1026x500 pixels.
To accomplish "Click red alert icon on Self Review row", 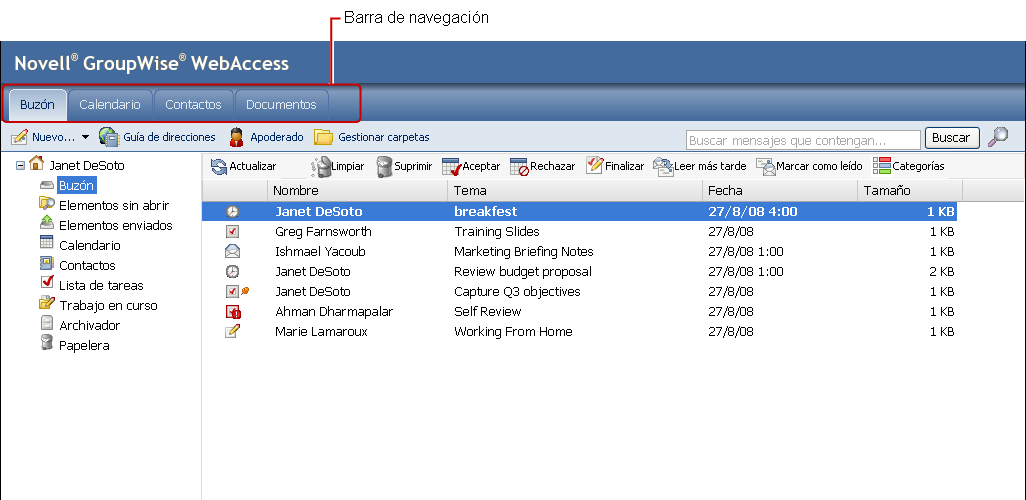I will [x=233, y=312].
